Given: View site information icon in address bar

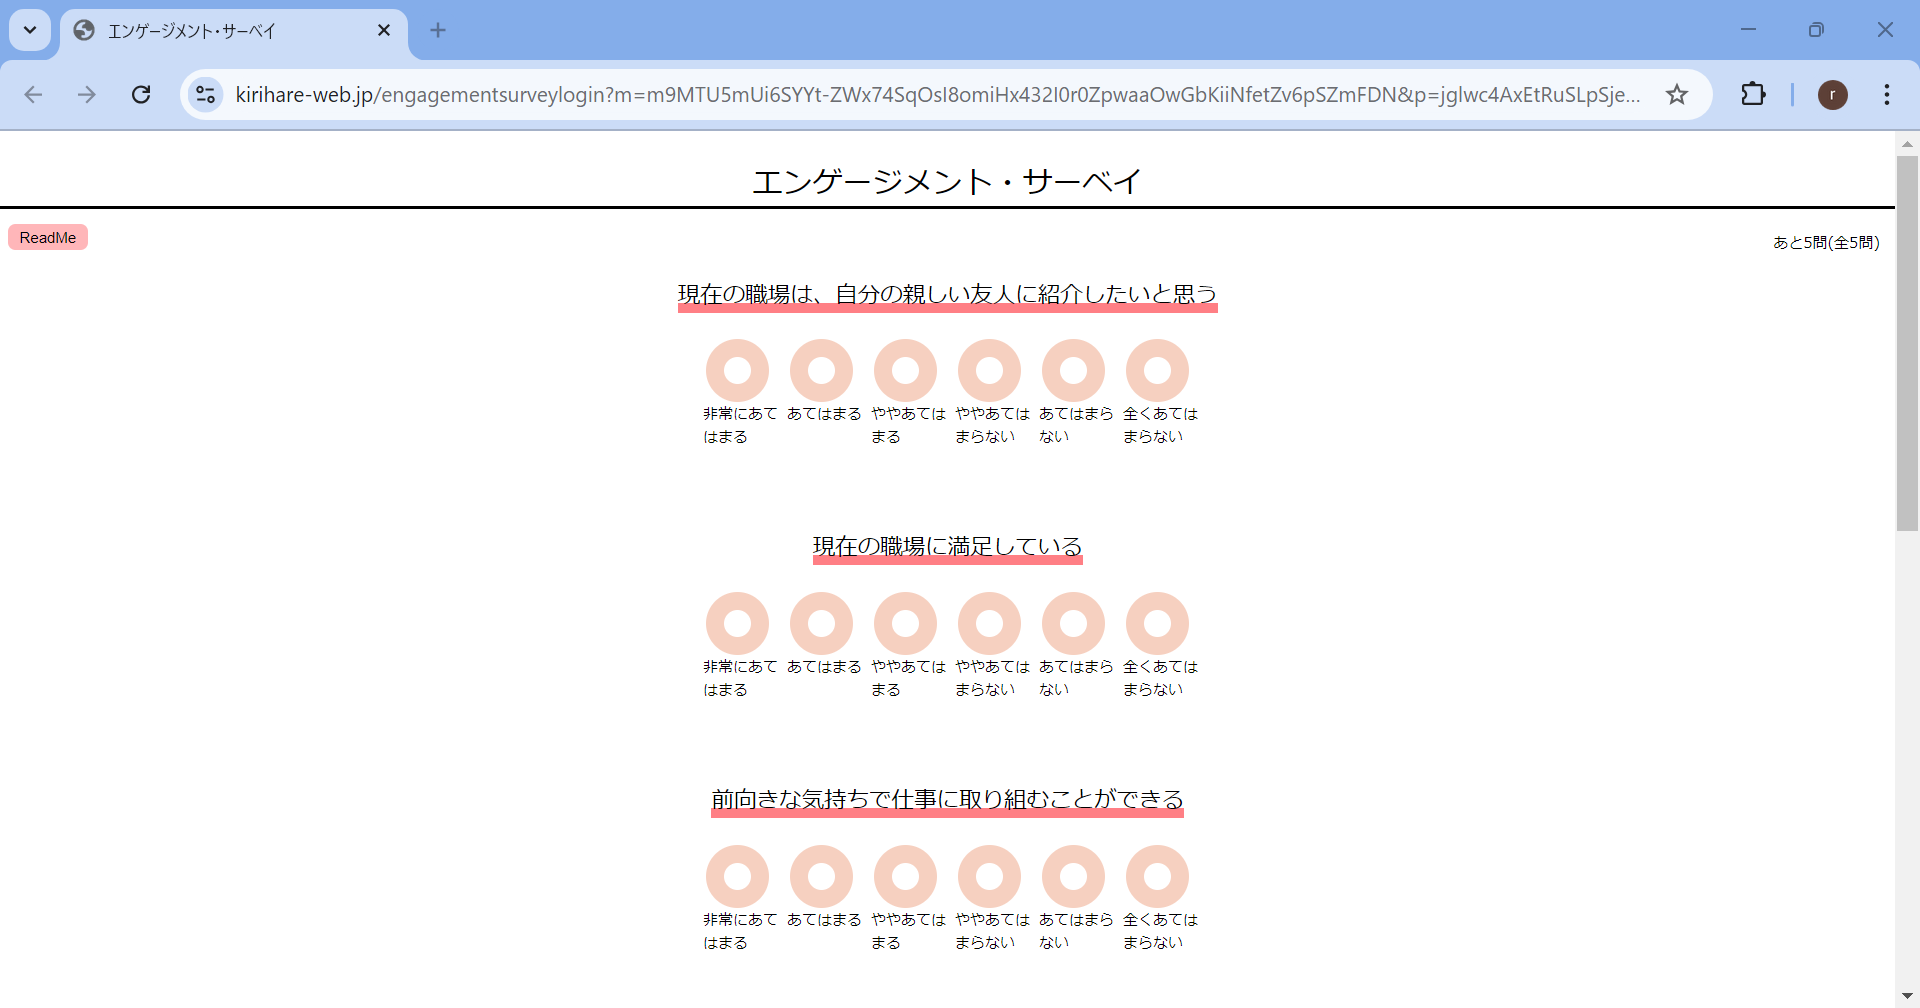Looking at the screenshot, I should pyautogui.click(x=205, y=94).
